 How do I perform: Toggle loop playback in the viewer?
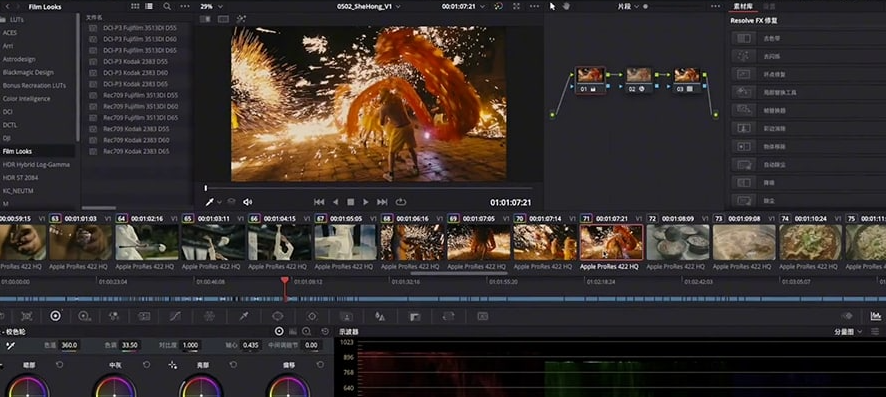(x=401, y=202)
